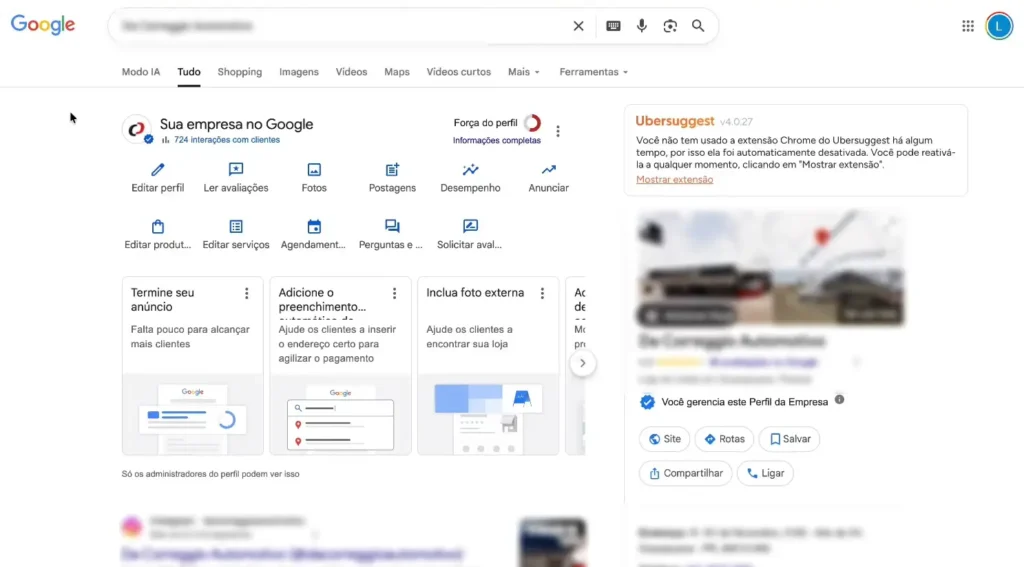The image size is (1024, 567).
Task: Go to the Google logo homepage
Action: coord(43,25)
